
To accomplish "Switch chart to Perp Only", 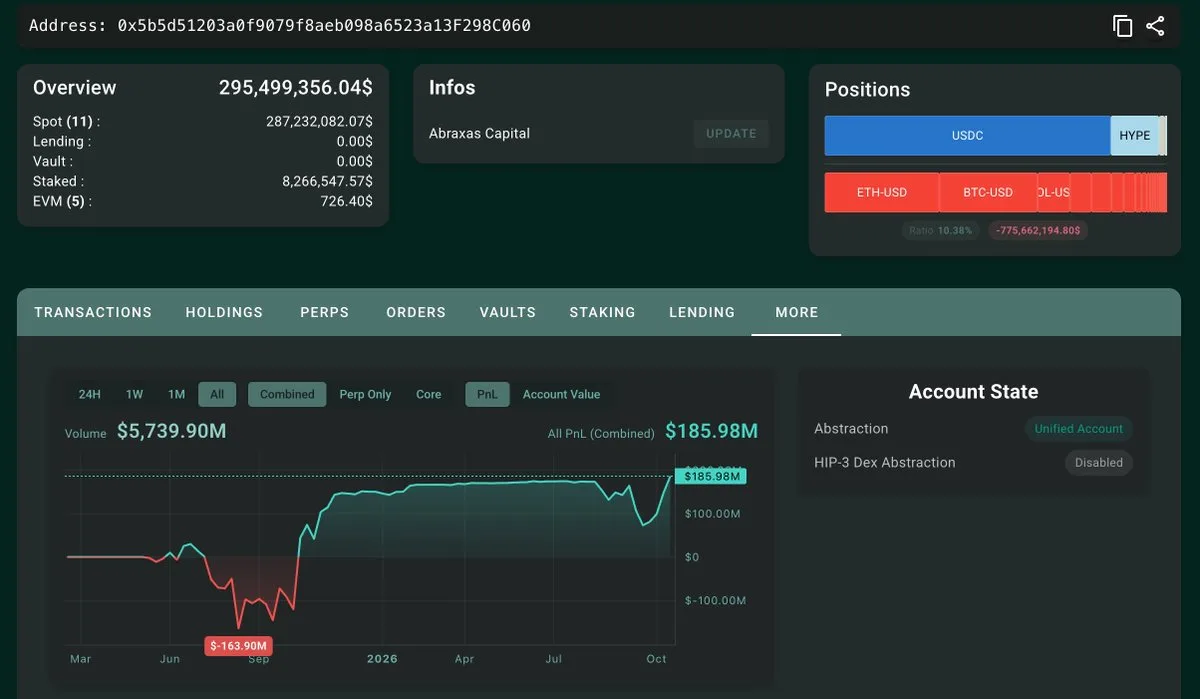I will [365, 394].
